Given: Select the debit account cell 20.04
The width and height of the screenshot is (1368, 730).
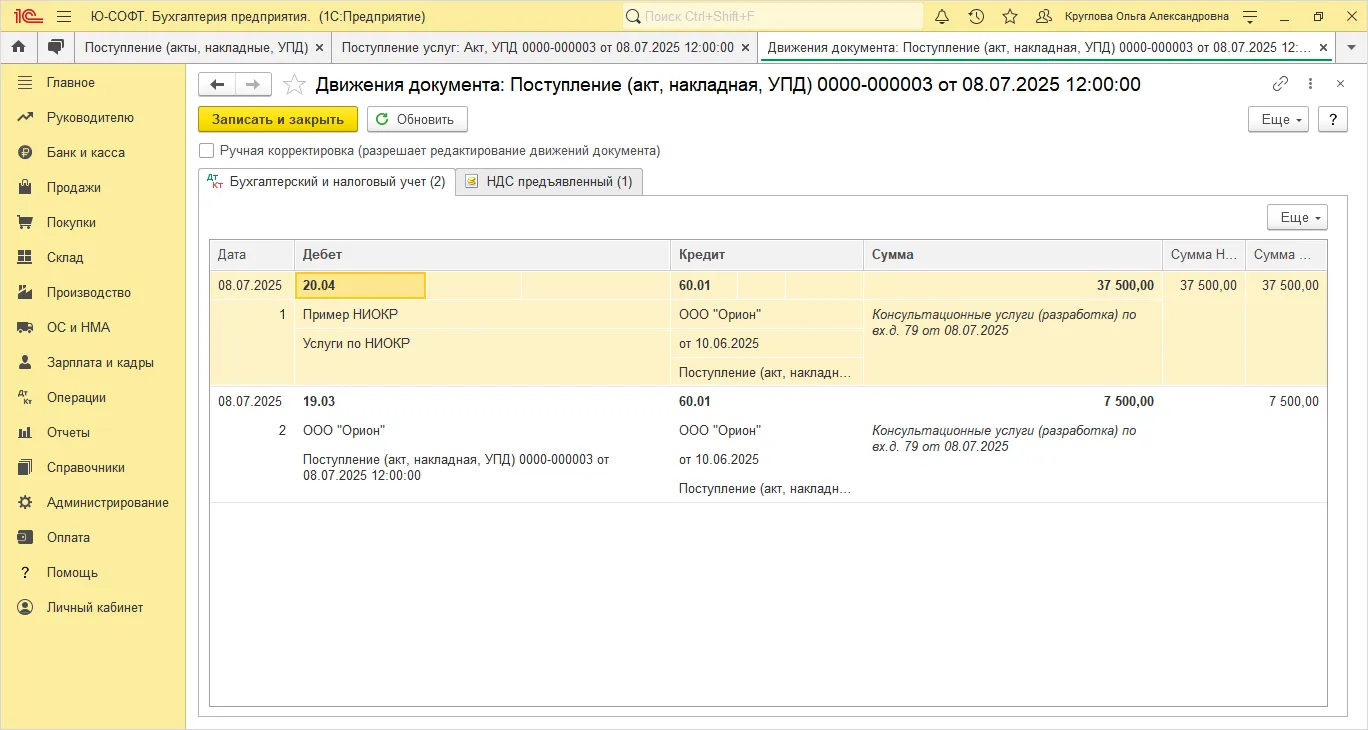Looking at the screenshot, I should [360, 285].
